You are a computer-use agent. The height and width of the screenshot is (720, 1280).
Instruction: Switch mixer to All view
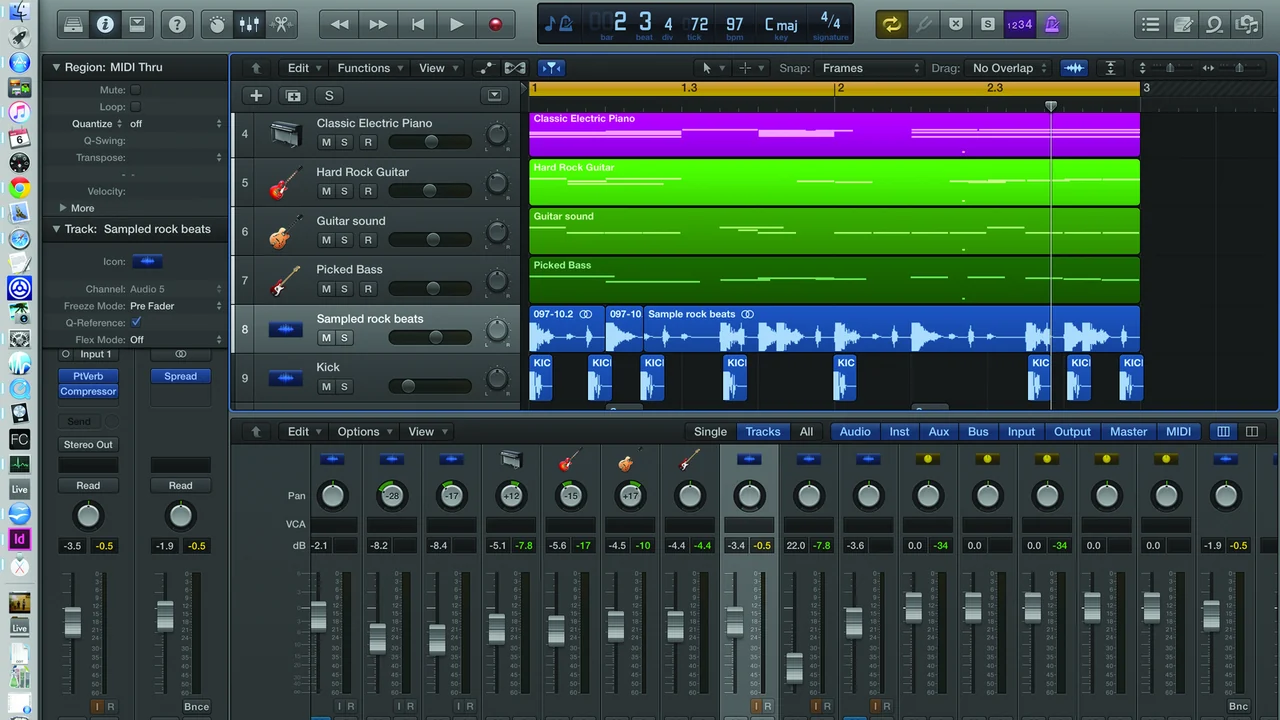[x=806, y=432]
